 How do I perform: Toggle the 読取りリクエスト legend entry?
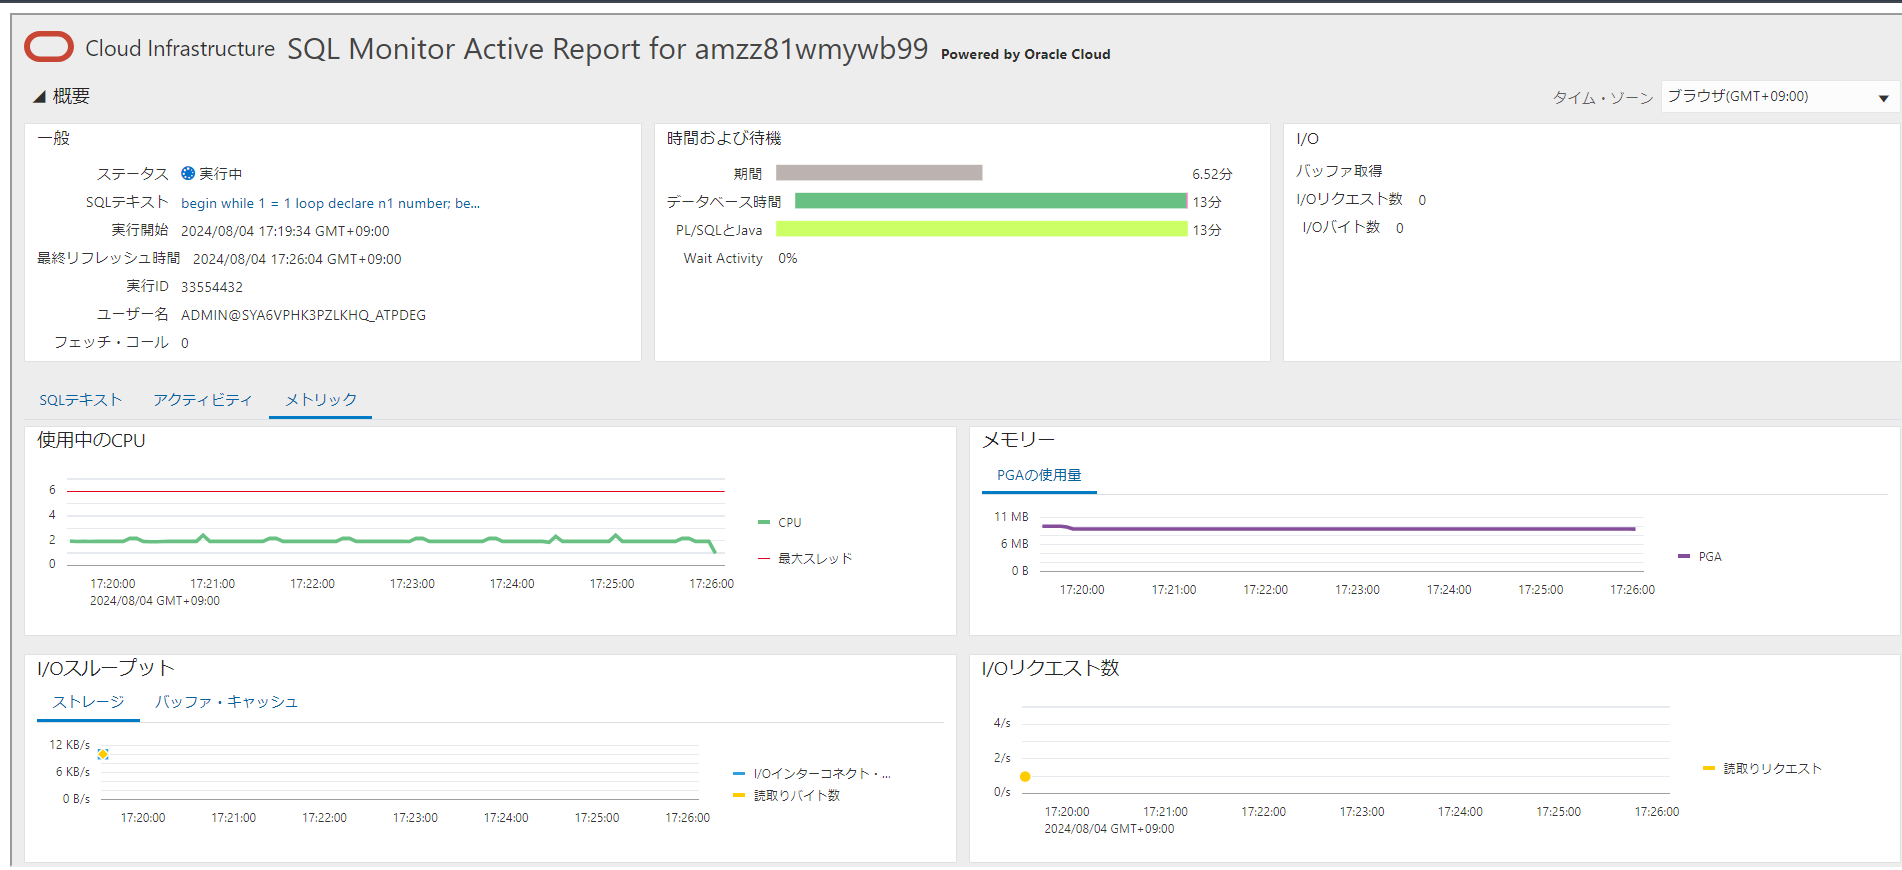click(x=1762, y=769)
